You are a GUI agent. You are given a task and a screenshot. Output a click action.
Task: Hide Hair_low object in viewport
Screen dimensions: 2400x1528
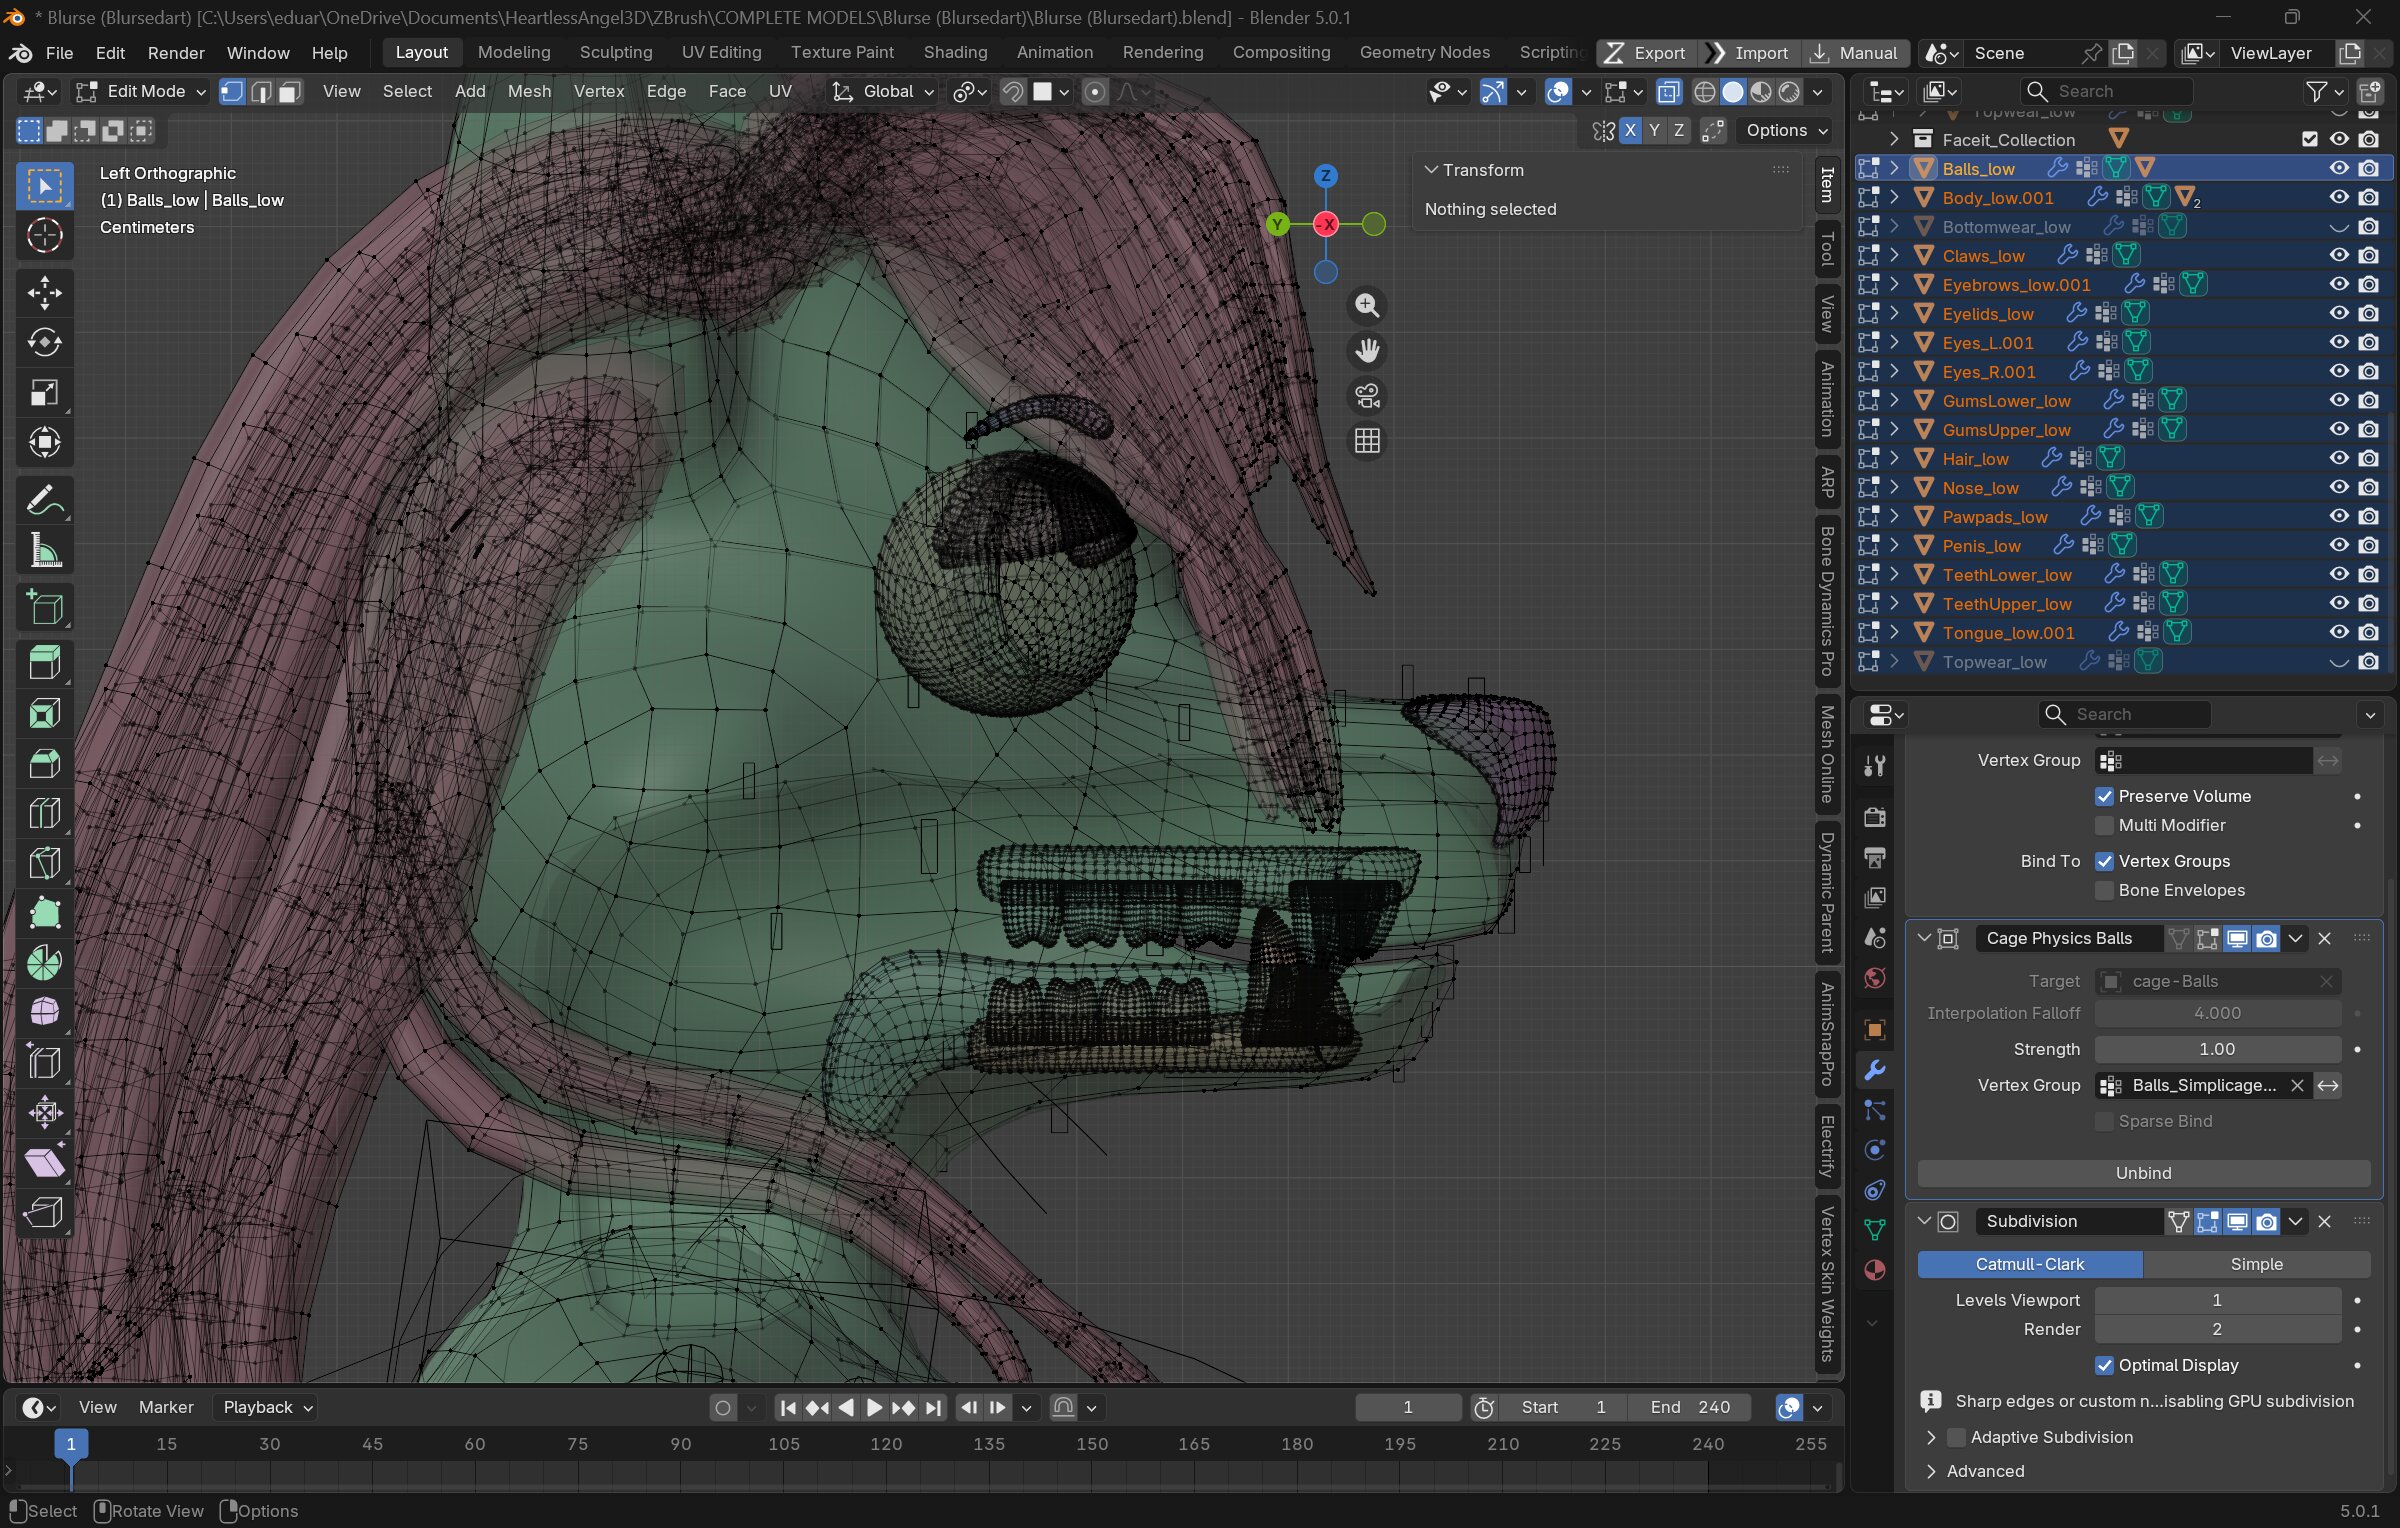[2339, 458]
